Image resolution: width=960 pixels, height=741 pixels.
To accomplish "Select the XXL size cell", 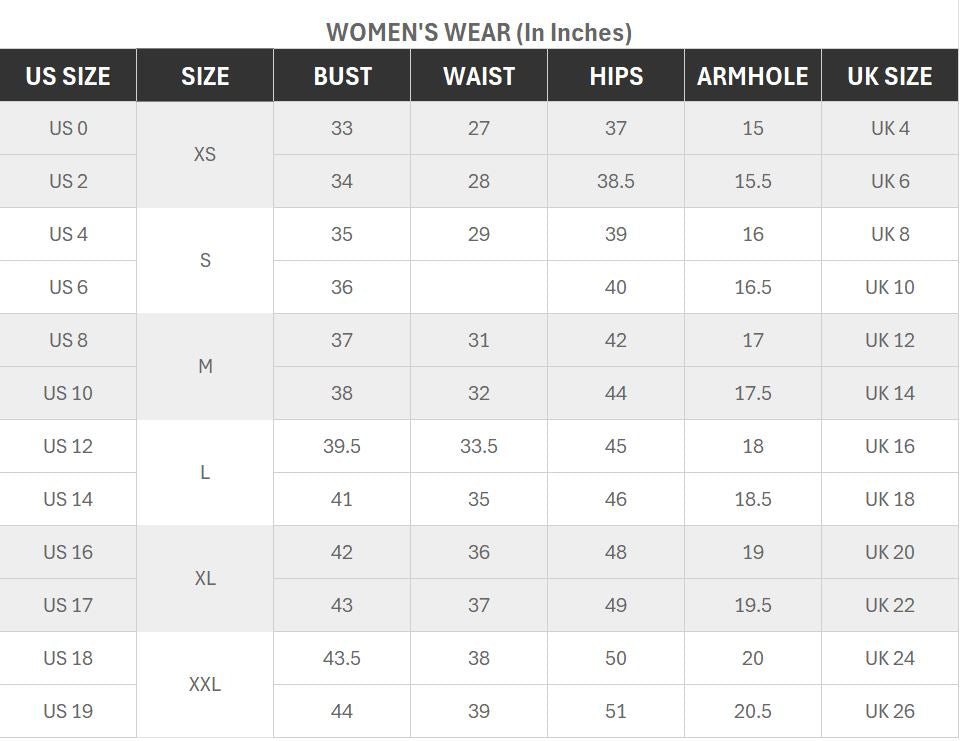I will (205, 685).
